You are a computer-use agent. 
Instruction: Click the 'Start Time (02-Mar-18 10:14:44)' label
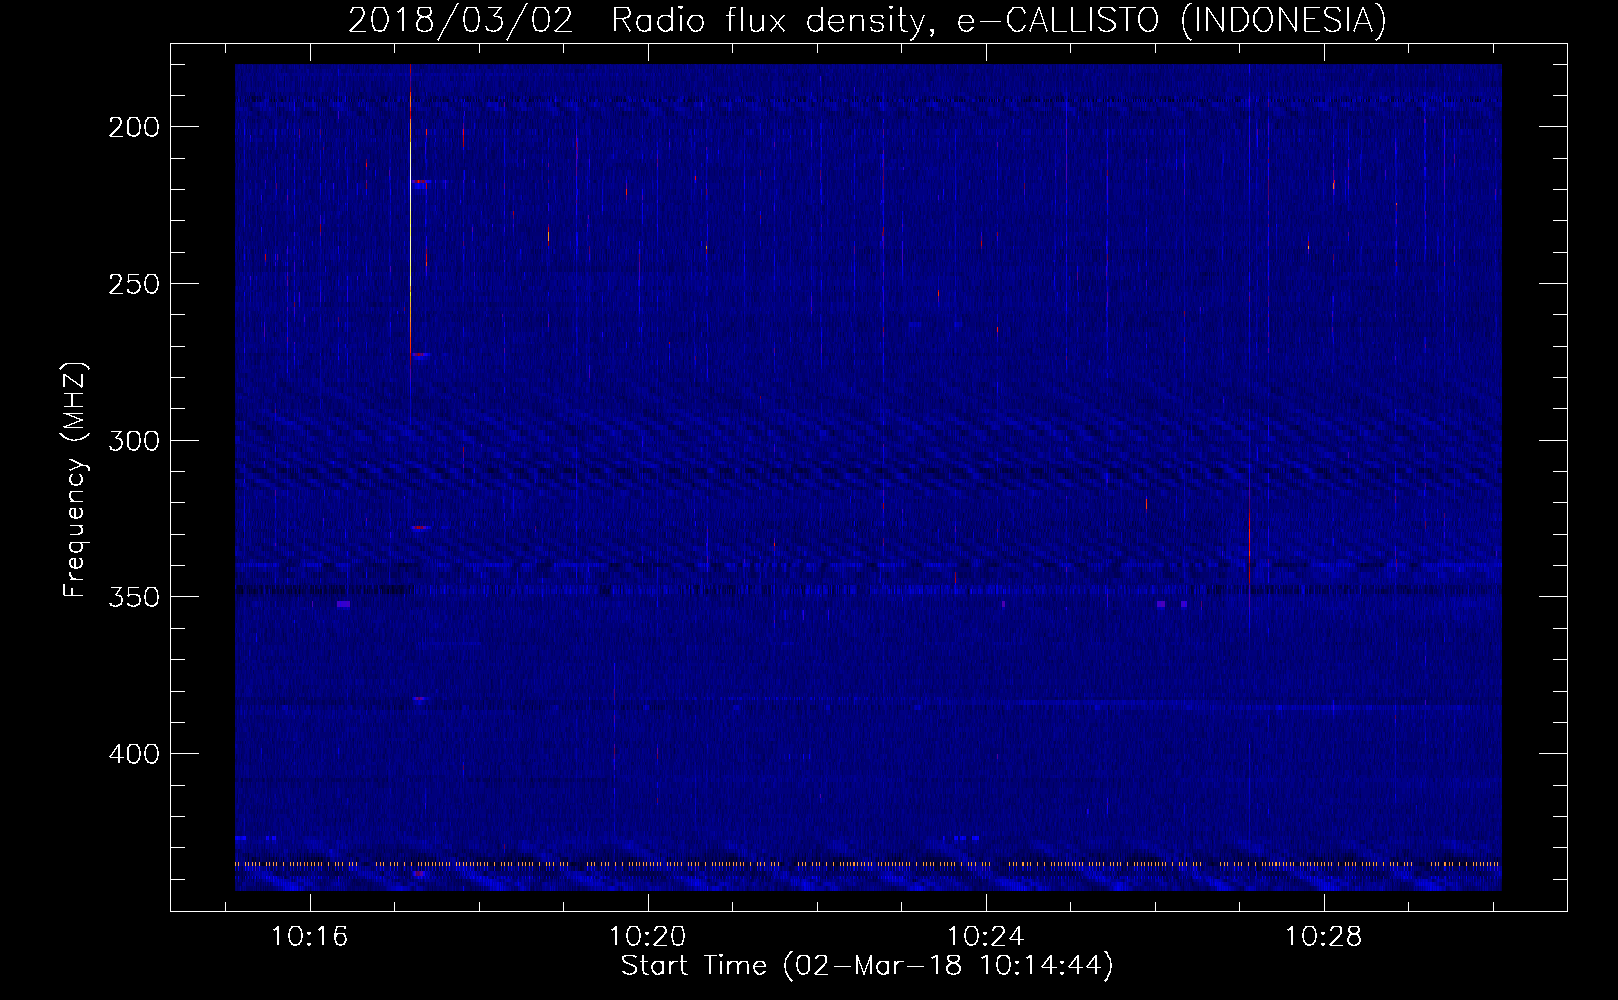tap(867, 966)
